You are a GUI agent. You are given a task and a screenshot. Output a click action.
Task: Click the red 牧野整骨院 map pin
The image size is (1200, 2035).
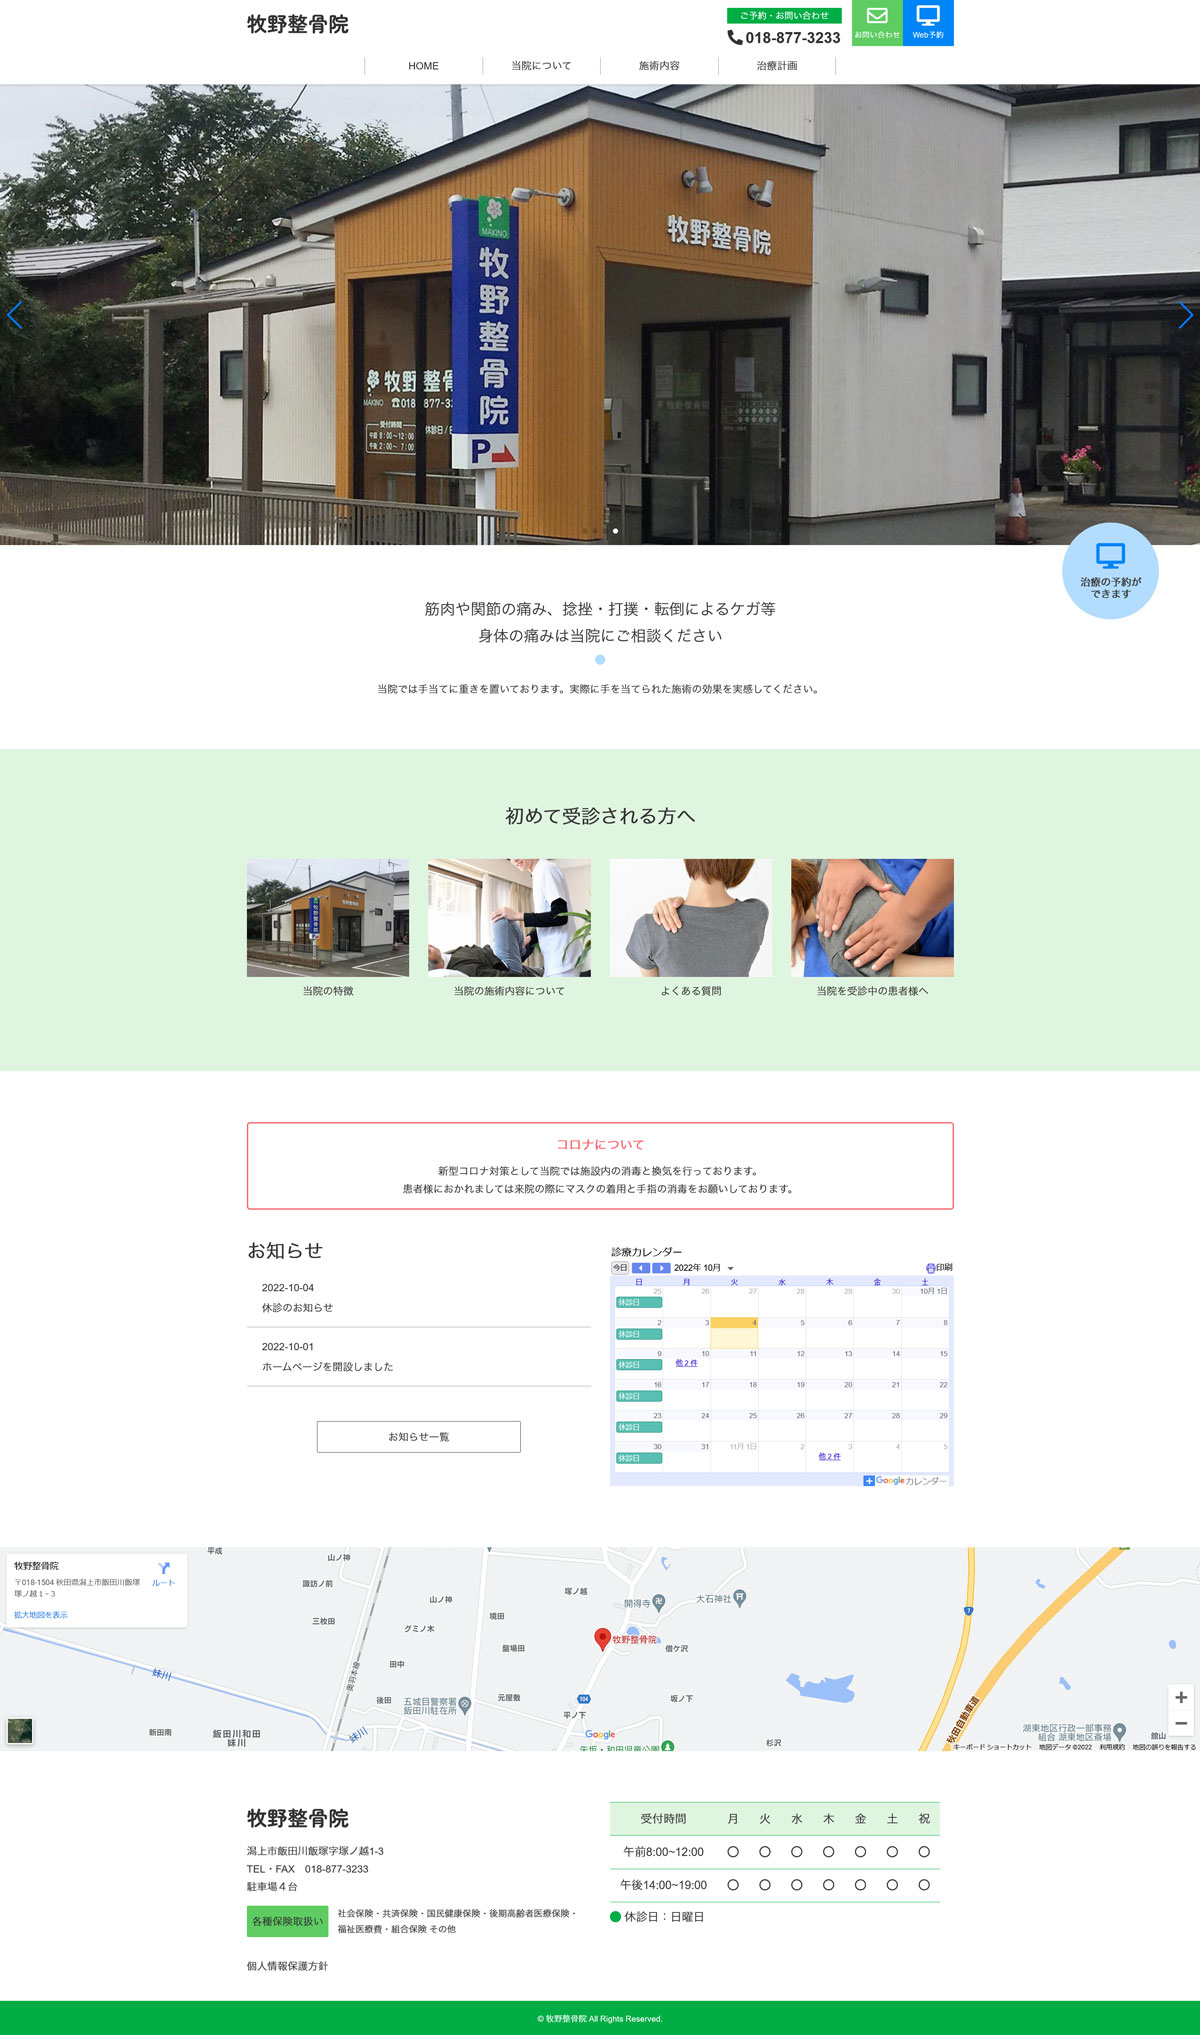602,1639
